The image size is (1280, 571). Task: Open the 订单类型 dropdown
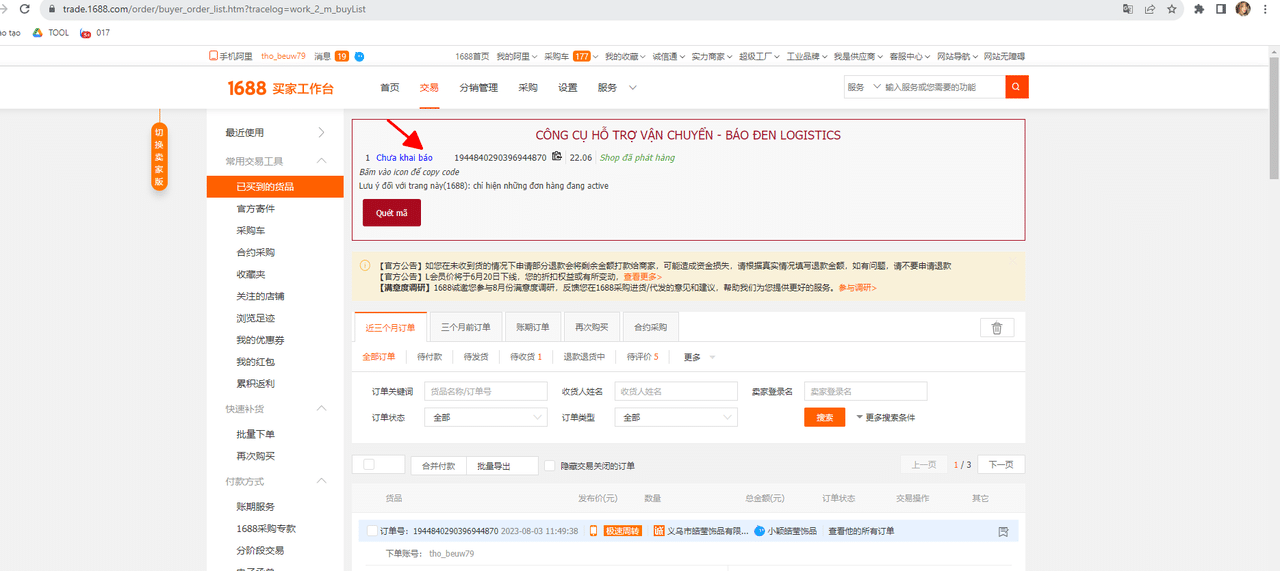676,417
